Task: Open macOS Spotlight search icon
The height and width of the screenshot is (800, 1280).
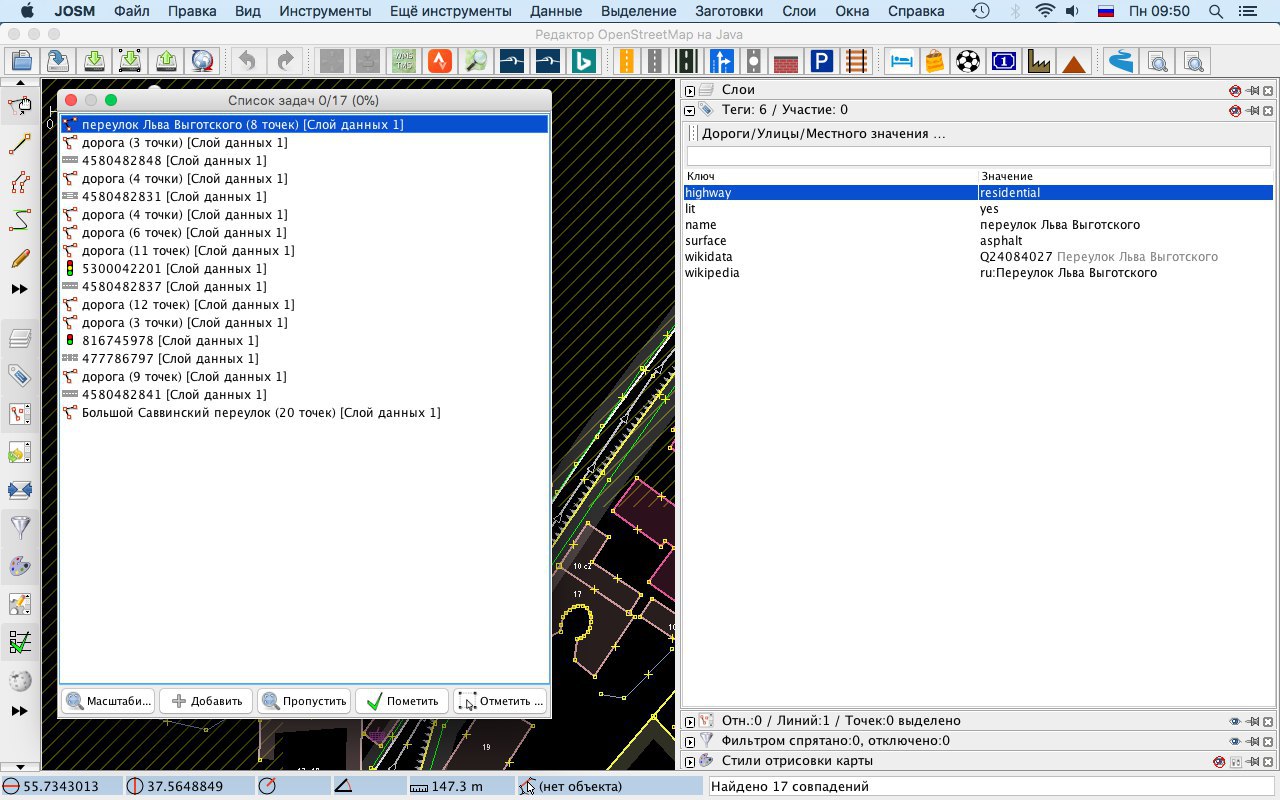Action: click(x=1215, y=11)
